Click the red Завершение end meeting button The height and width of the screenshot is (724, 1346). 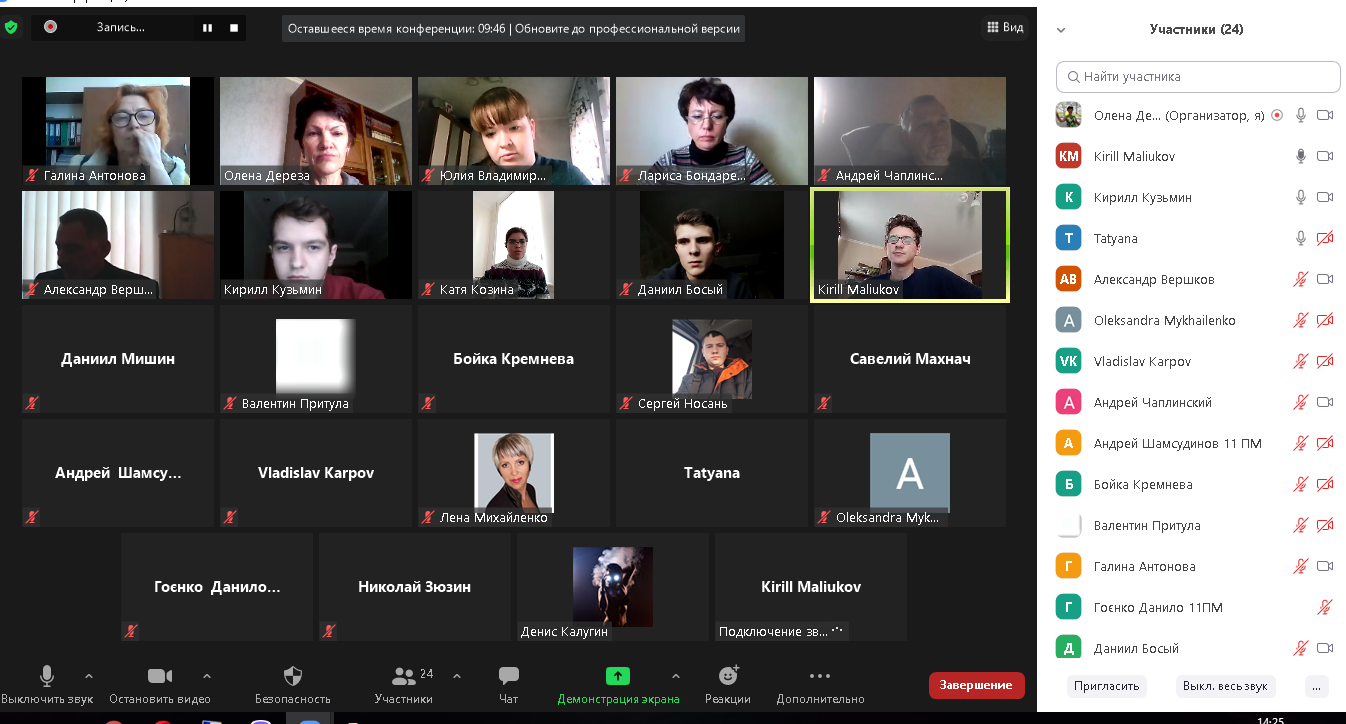[976, 685]
